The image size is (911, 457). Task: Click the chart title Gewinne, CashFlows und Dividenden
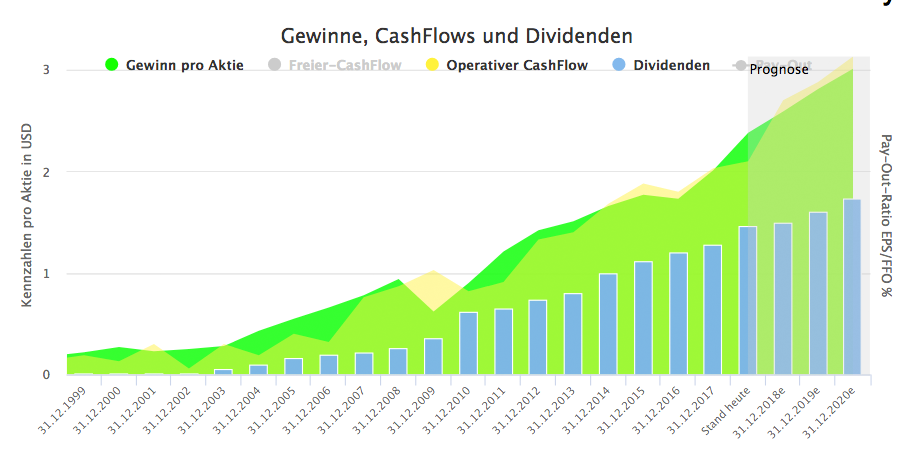(x=455, y=36)
